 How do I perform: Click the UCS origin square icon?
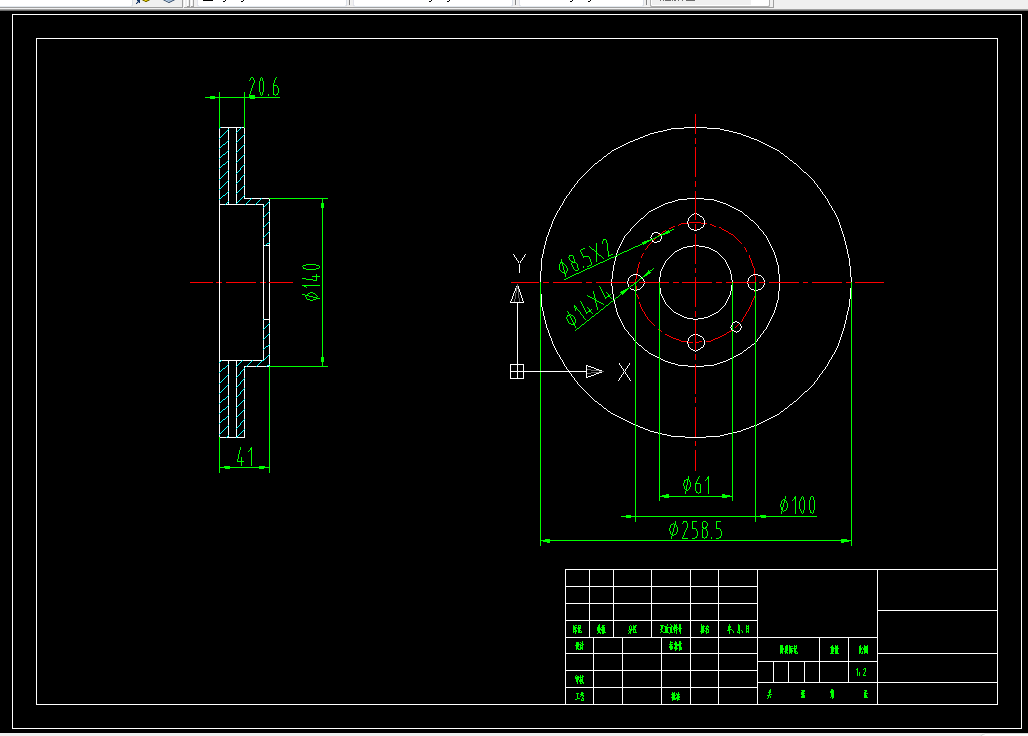(x=517, y=372)
